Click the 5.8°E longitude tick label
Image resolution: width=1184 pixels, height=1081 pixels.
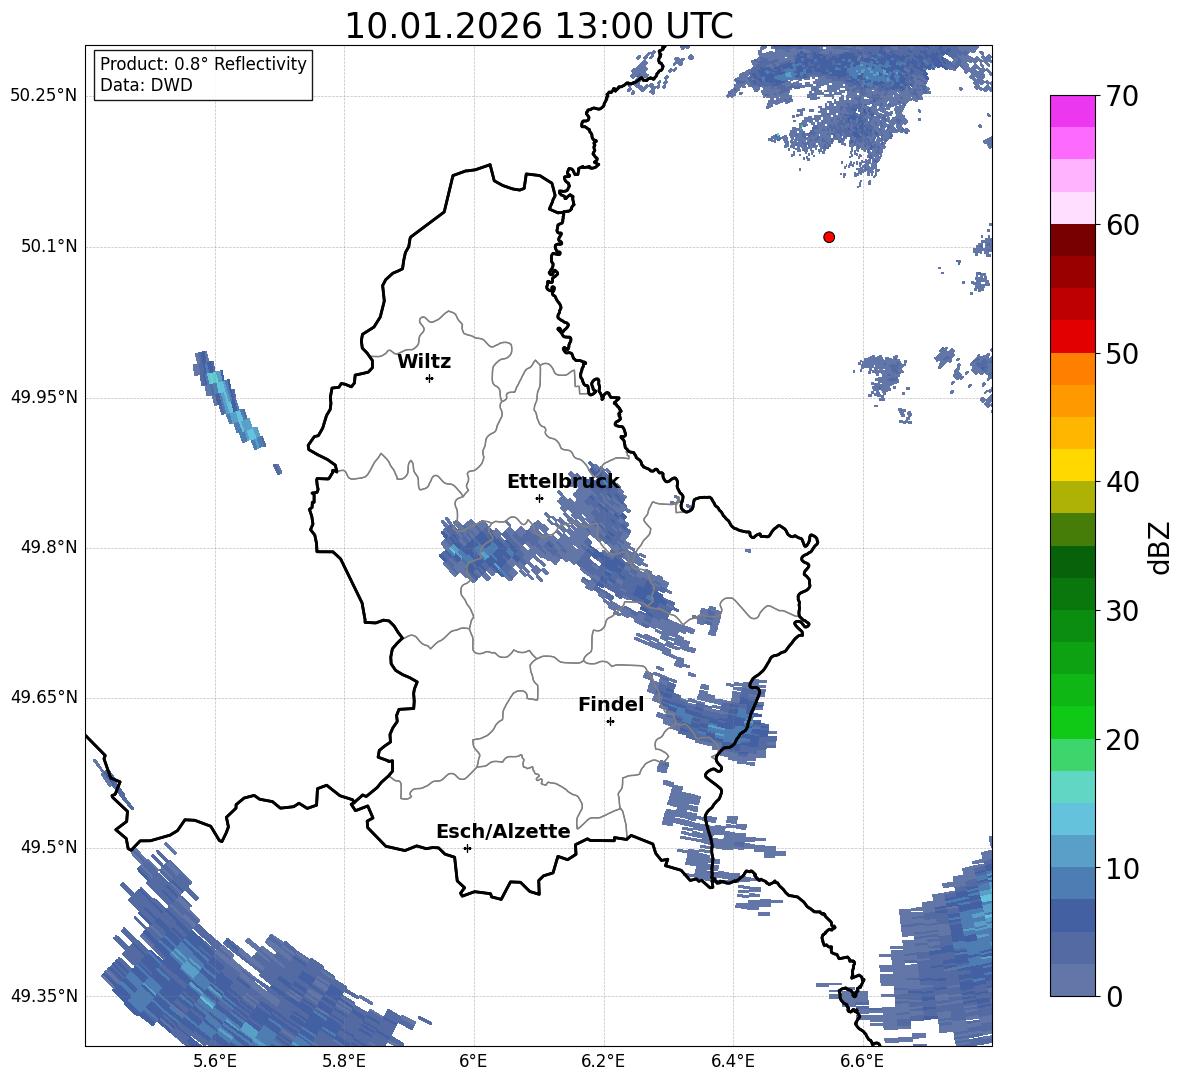pyautogui.click(x=344, y=1061)
